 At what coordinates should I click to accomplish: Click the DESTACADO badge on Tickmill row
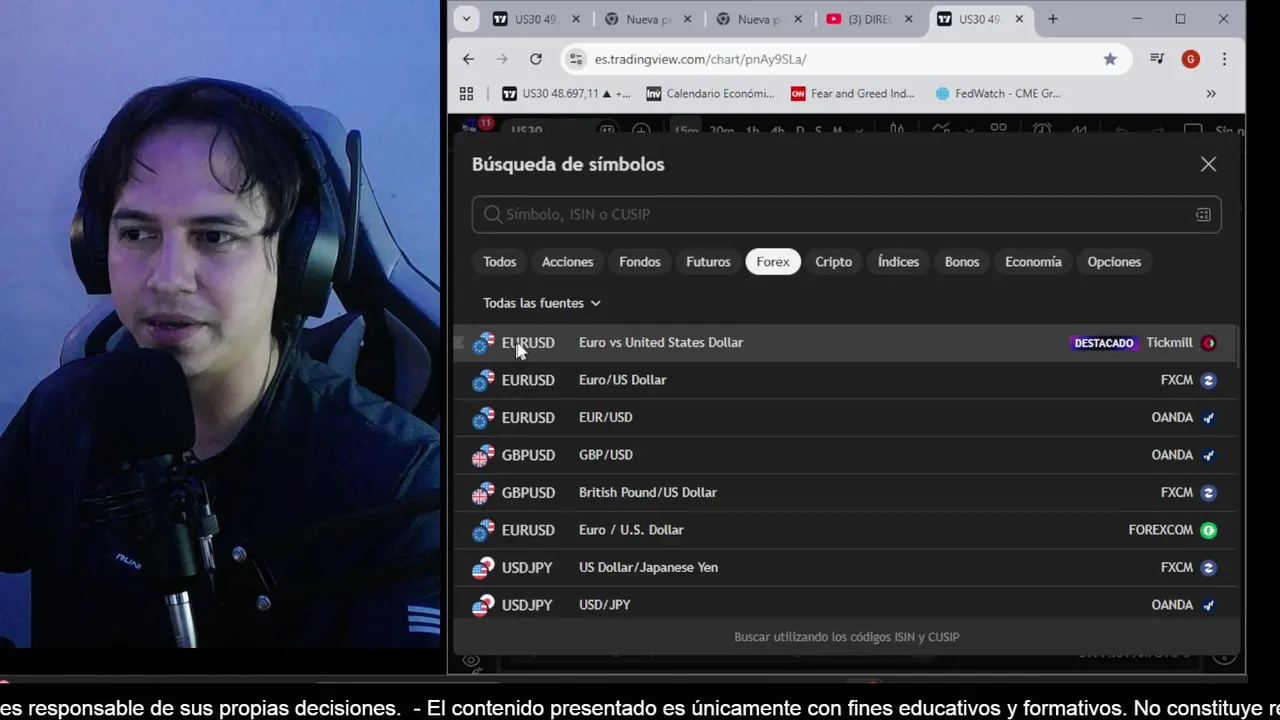pyautogui.click(x=1103, y=343)
